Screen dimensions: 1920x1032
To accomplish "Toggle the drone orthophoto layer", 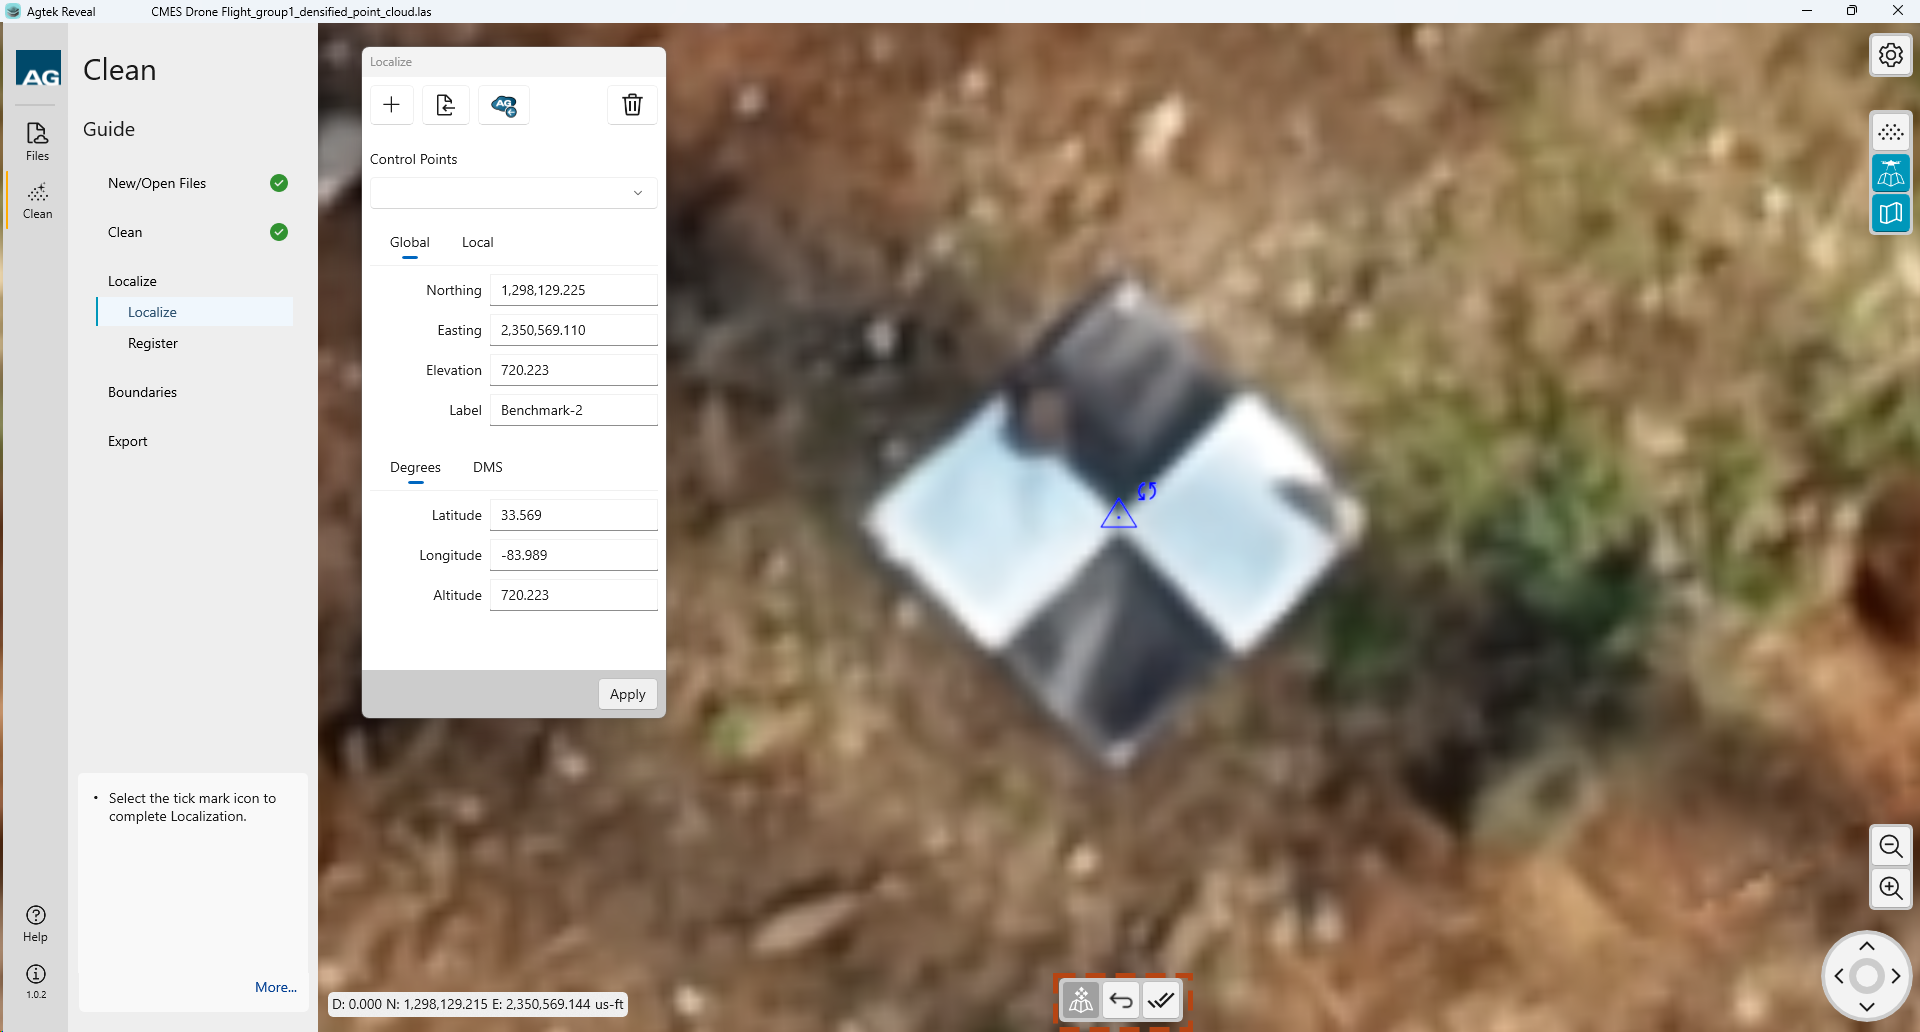I will (1890, 173).
